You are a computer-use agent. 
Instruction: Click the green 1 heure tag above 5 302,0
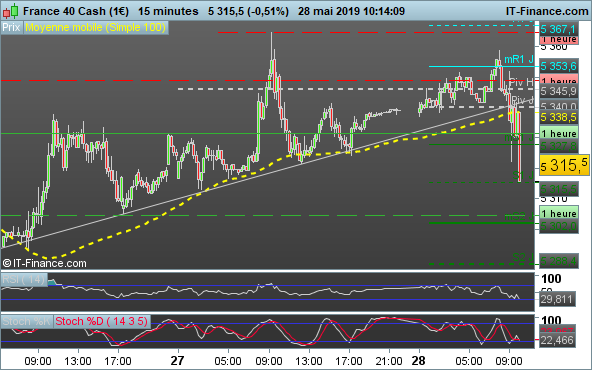(559, 213)
